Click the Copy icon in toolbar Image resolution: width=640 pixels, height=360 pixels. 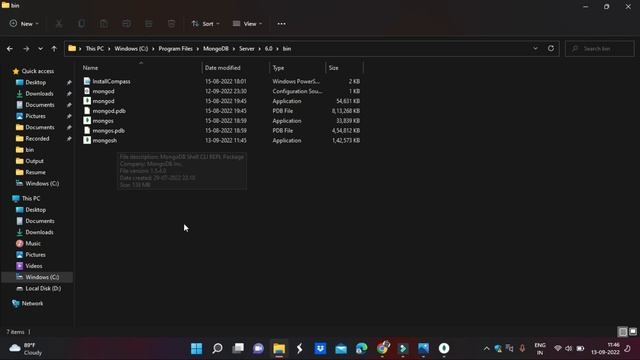[x=82, y=24]
